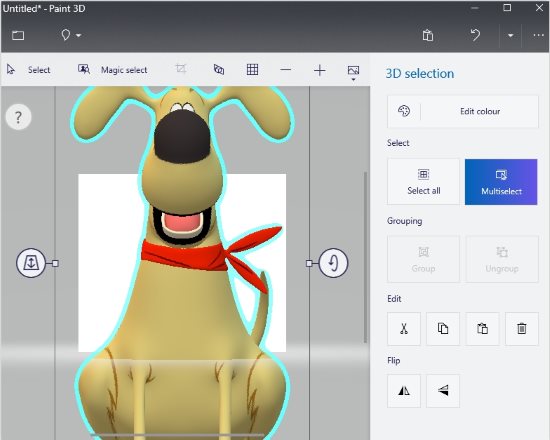
Task: Choose the Select tool
Action: pos(29,70)
